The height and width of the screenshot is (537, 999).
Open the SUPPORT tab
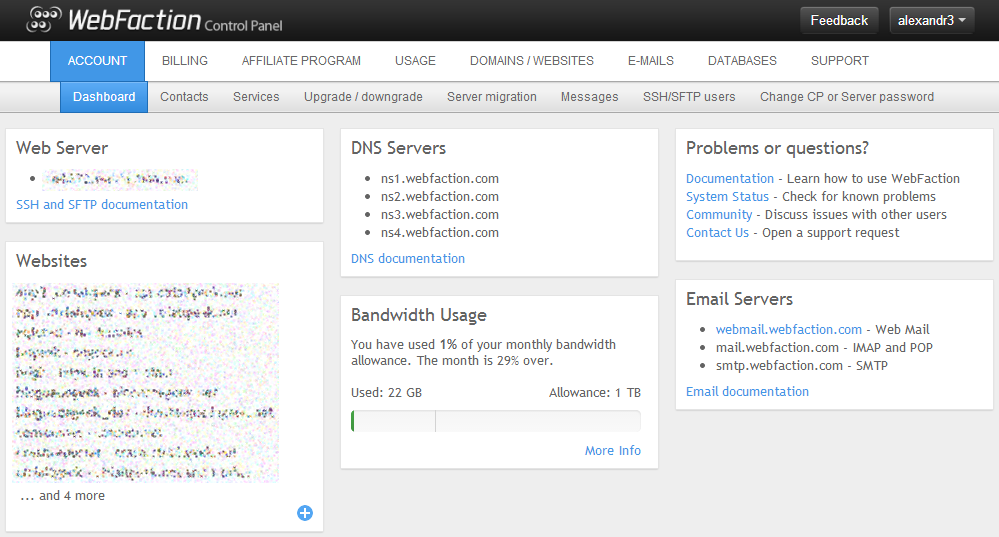(840, 61)
